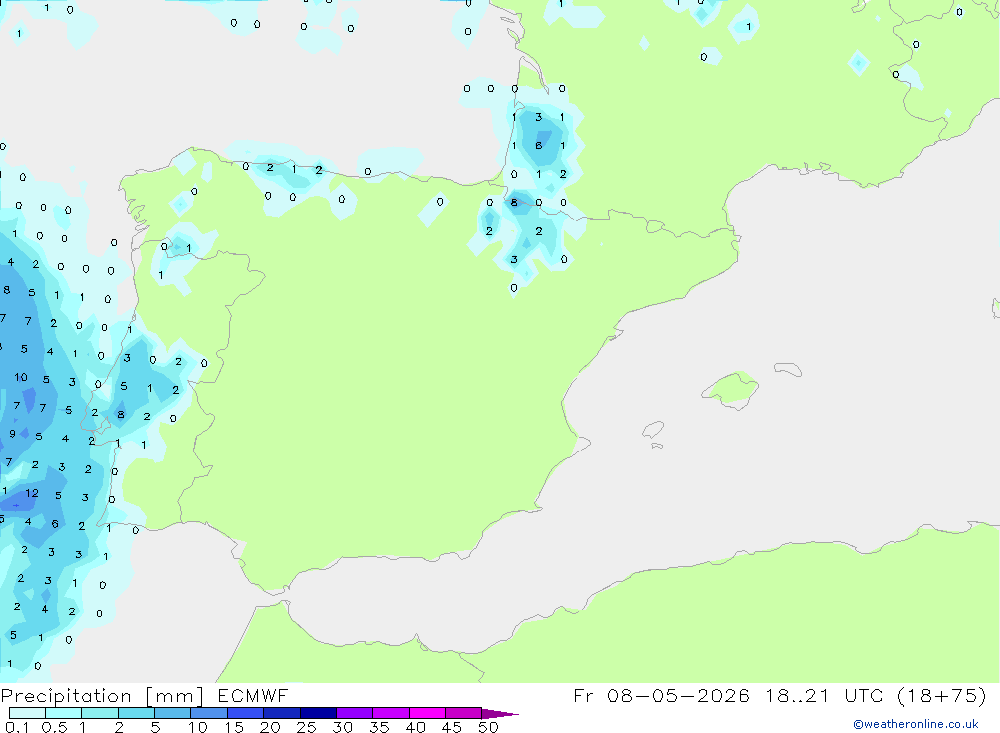
Task: Click the '9' precipitation value over the Atlantic
Action: point(12,434)
